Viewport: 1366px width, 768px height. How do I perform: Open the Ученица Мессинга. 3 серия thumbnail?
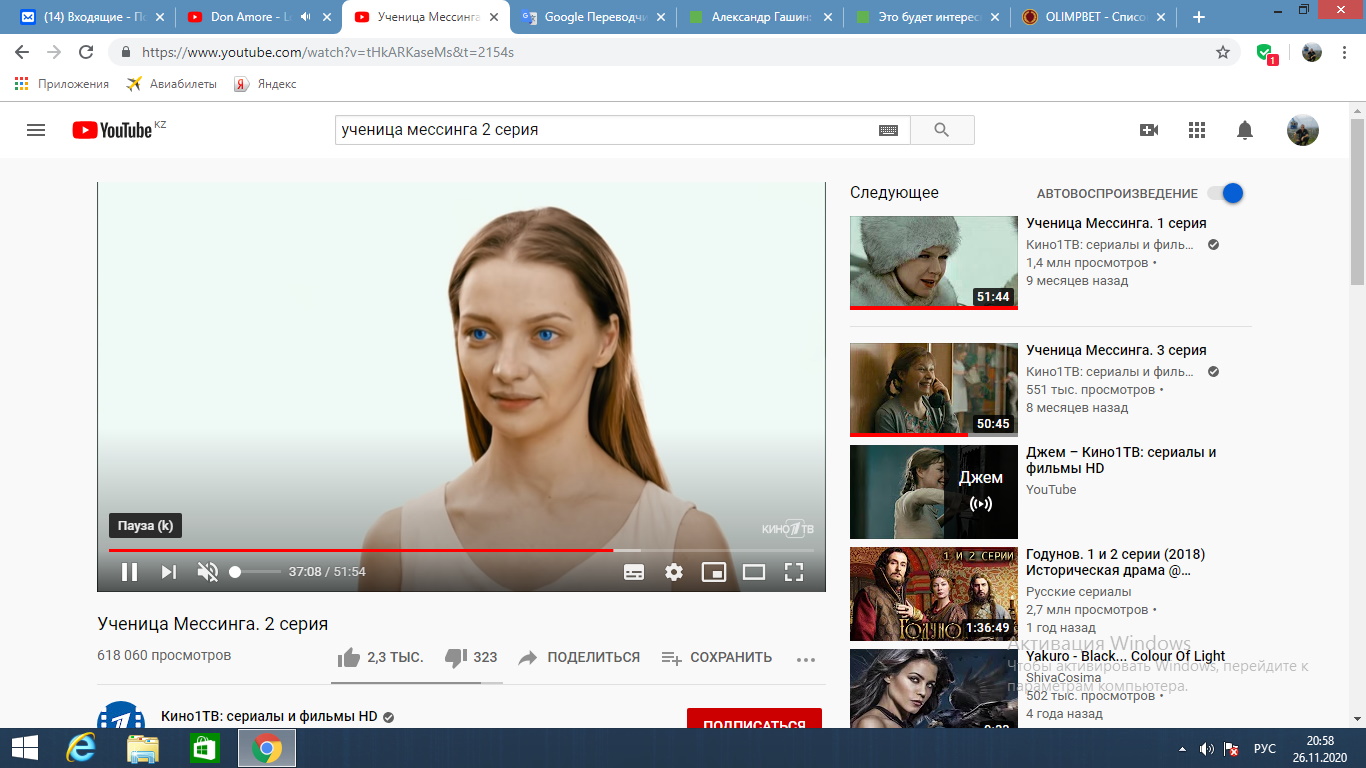[934, 389]
